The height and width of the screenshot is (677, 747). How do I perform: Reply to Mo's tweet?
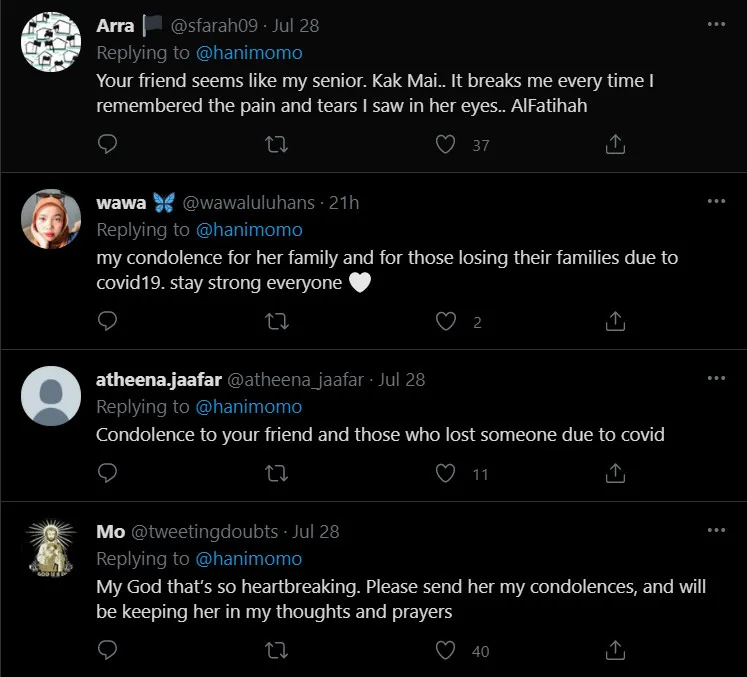(107, 650)
